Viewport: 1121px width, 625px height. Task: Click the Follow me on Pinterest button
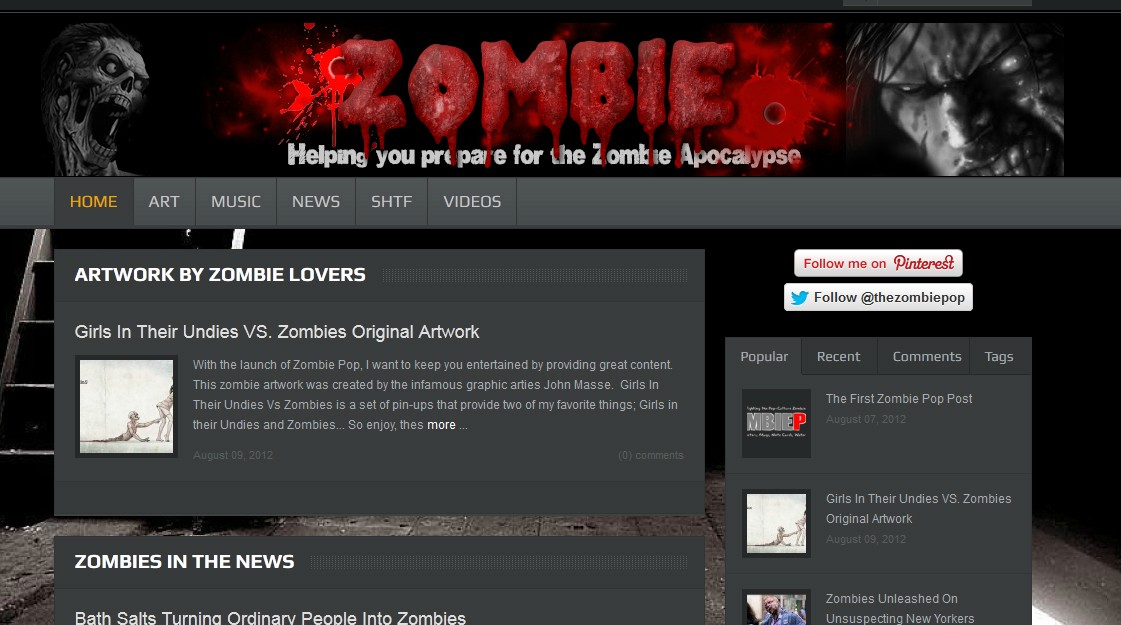coord(878,263)
